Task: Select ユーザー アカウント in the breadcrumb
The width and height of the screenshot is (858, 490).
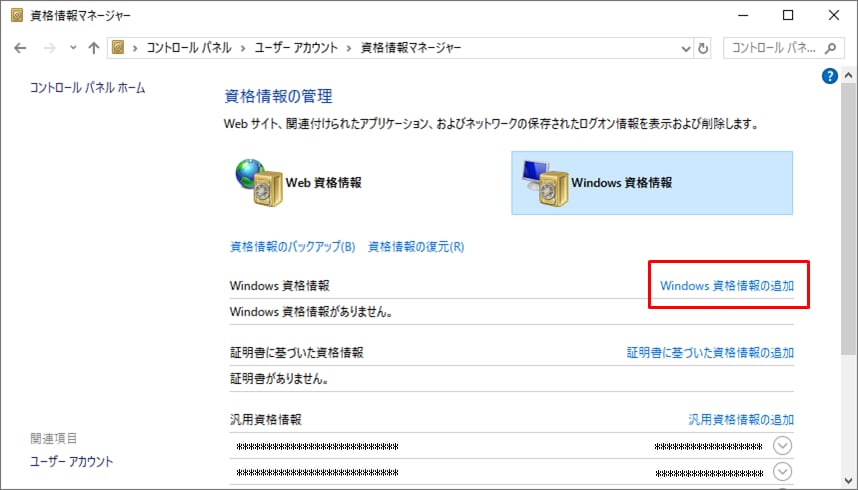Action: [296, 48]
